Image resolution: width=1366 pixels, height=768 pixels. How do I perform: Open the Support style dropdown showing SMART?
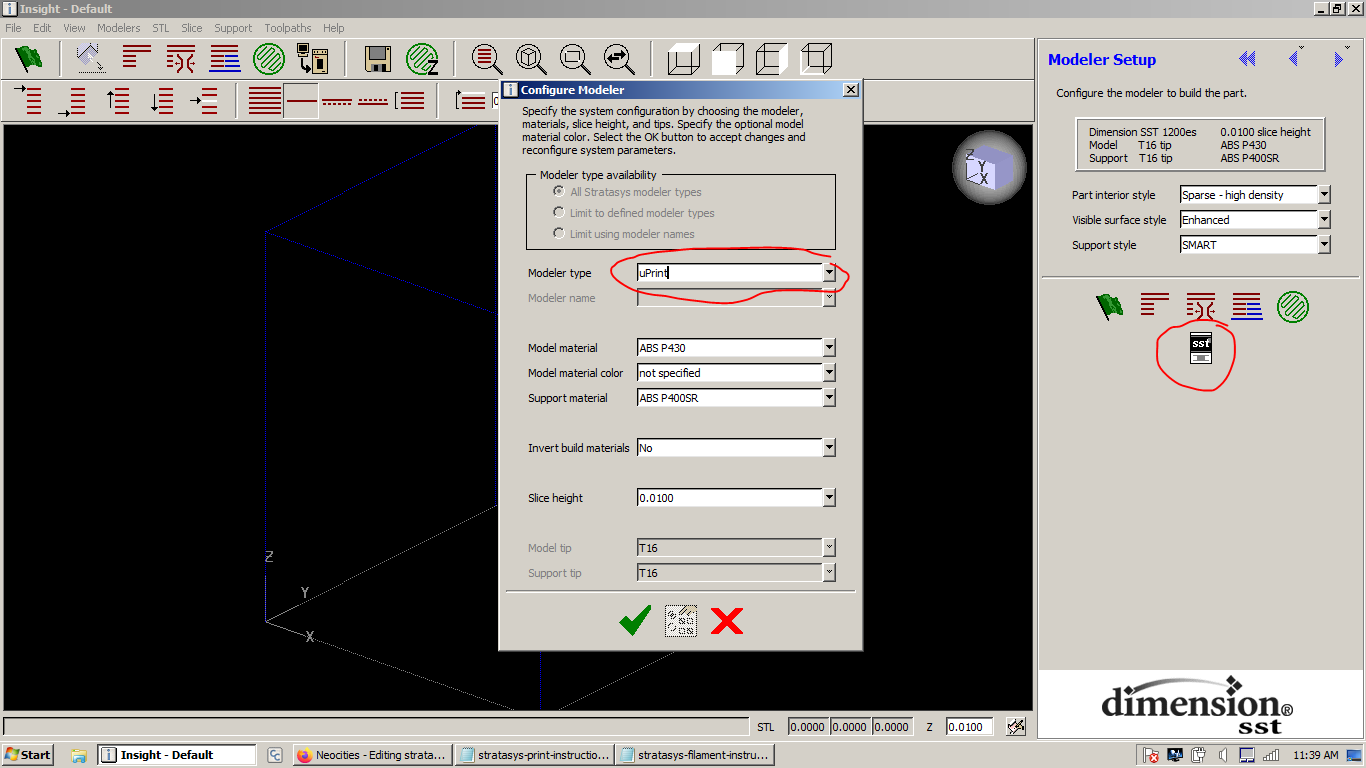[x=1324, y=245]
